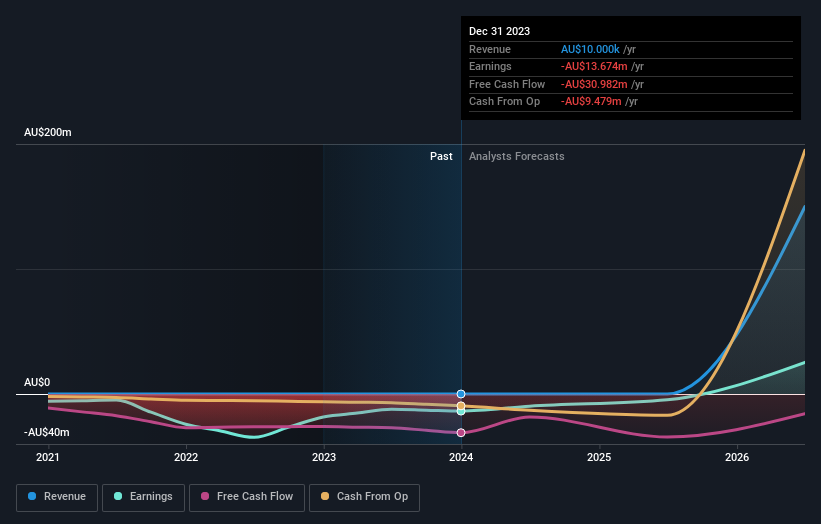Click the 2022 x-axis label
Screen dimensions: 821x524
point(186,457)
